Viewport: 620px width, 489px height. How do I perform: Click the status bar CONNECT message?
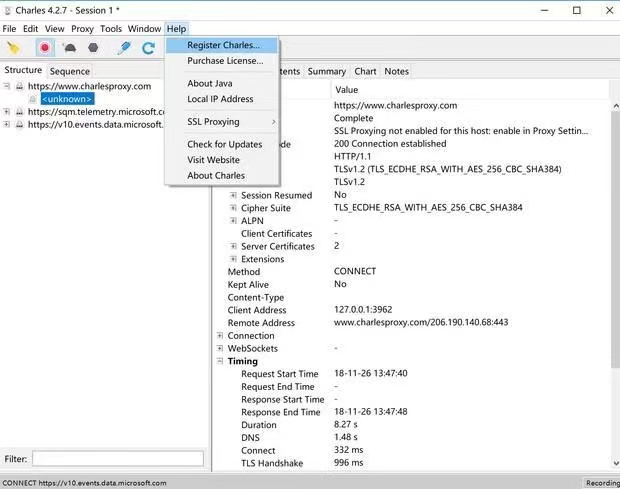coord(84,483)
